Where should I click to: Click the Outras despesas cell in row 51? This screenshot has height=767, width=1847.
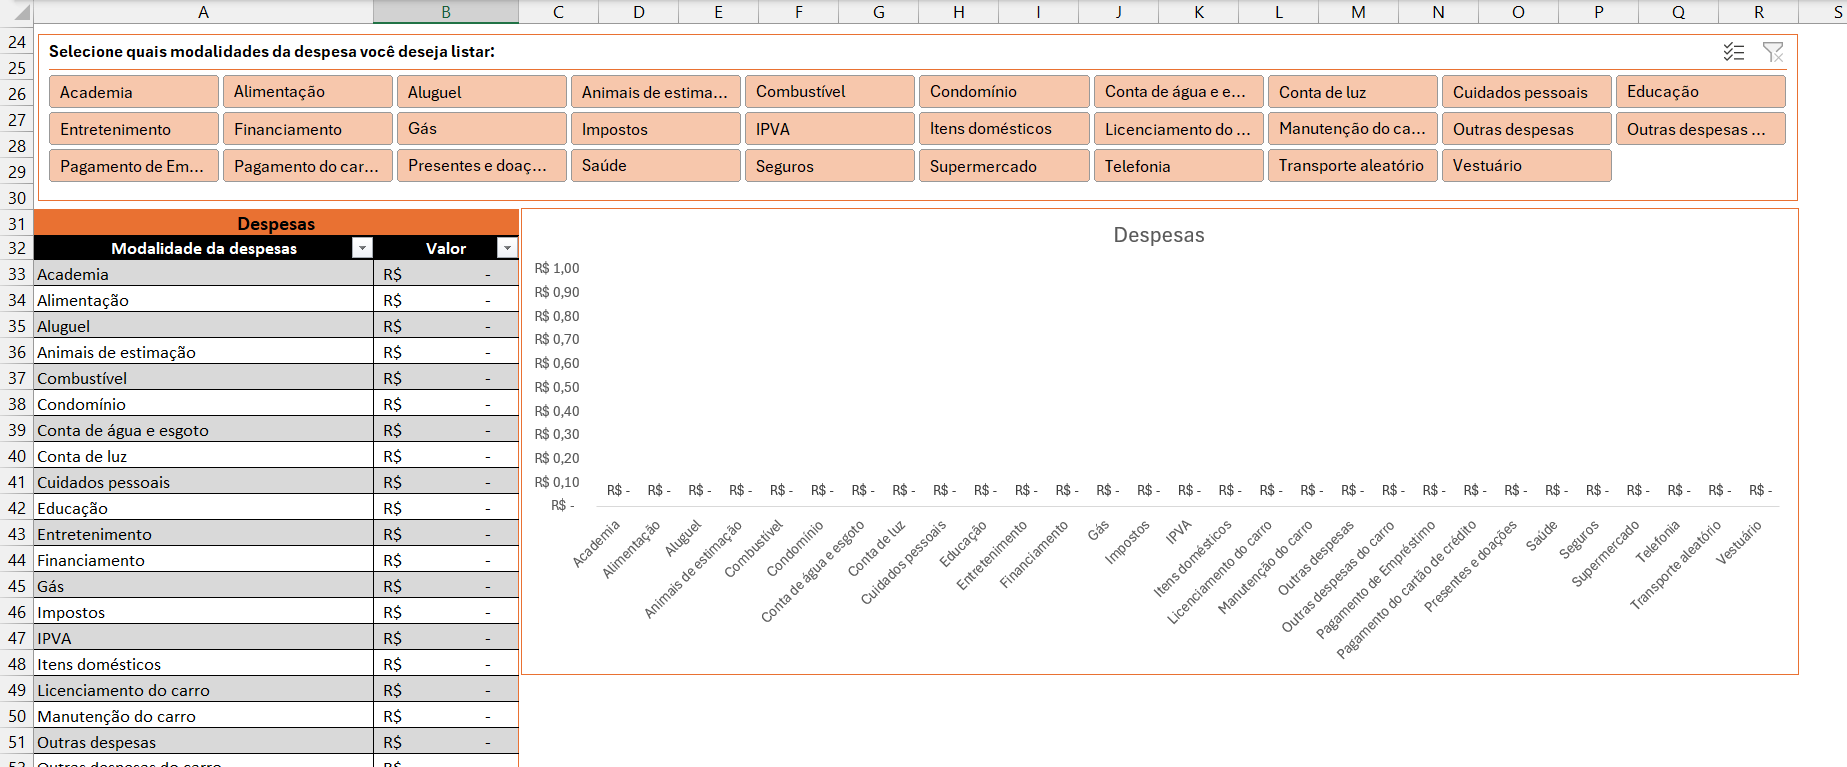point(204,742)
